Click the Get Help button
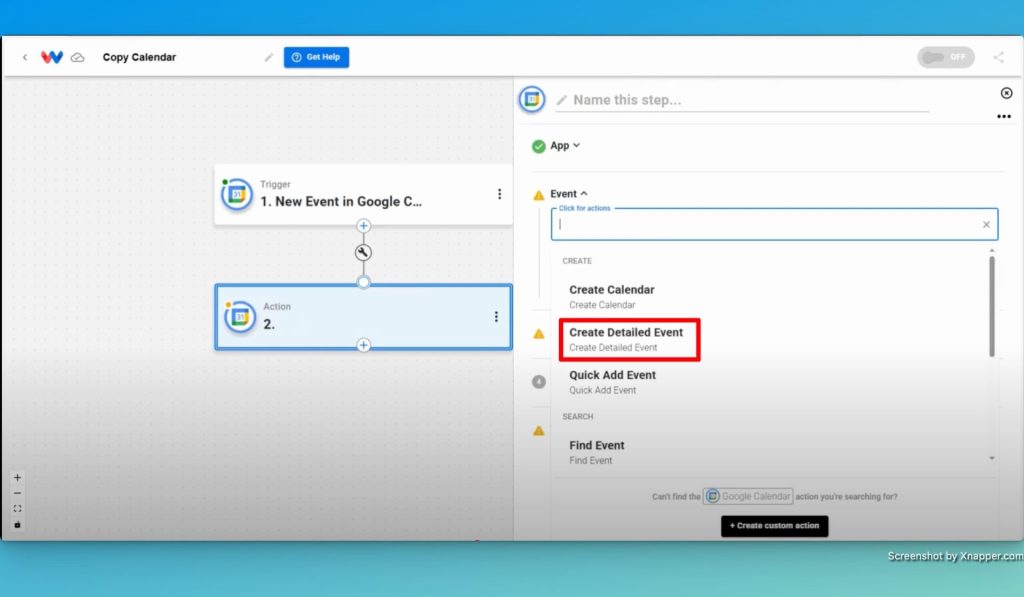The width and height of the screenshot is (1024, 597). coord(316,57)
